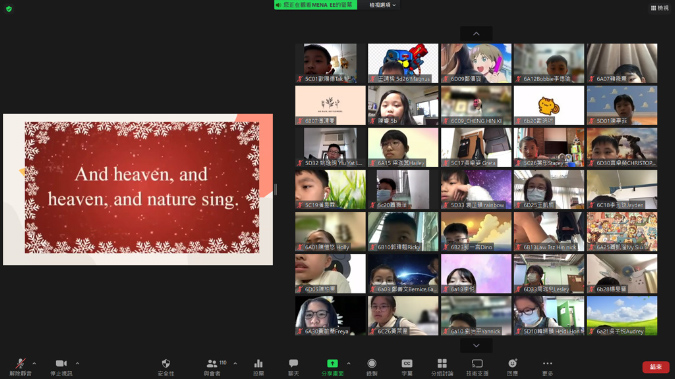Expand the video options arrow beside camera
Screen dimensions: 675x379
click(x=77, y=363)
